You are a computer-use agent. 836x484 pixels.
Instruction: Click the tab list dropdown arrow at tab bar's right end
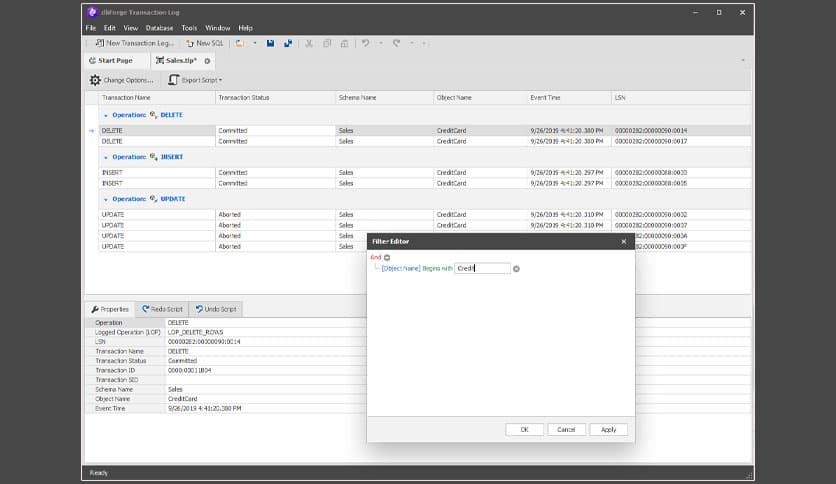[x=743, y=60]
